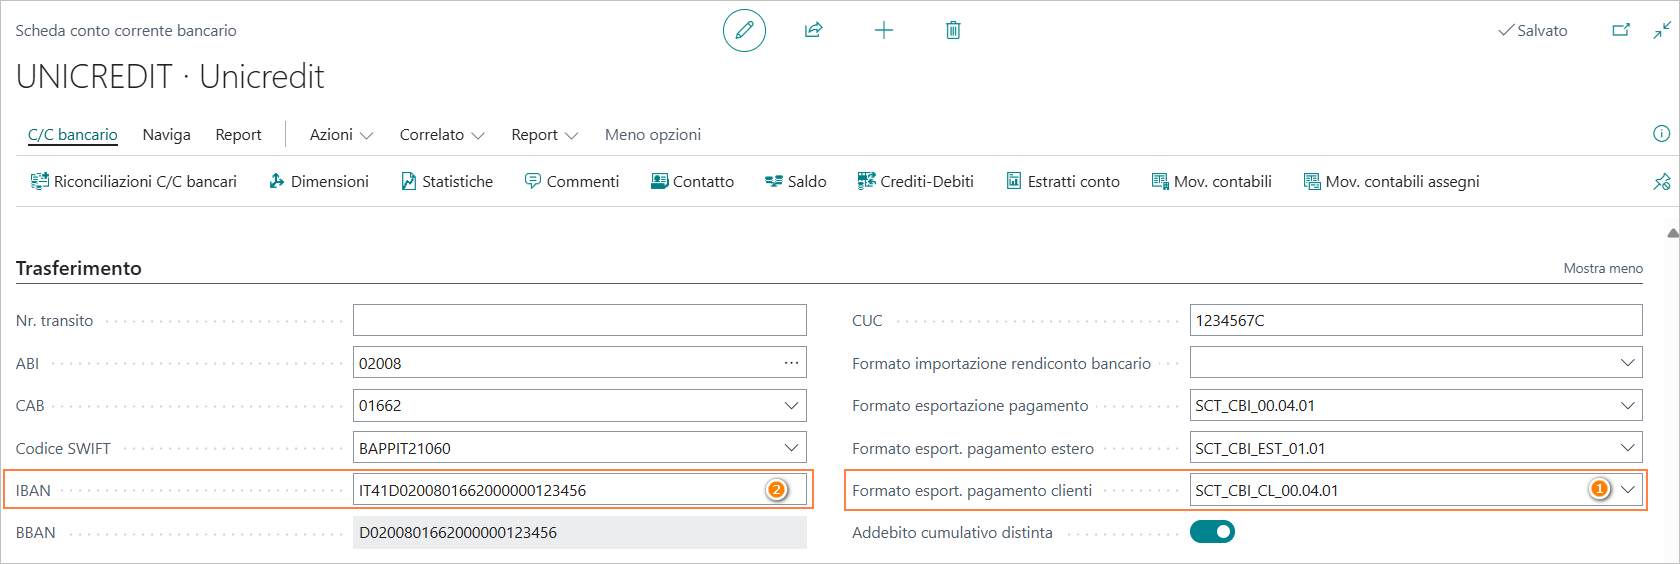Click the IBAN input field

click(580, 490)
